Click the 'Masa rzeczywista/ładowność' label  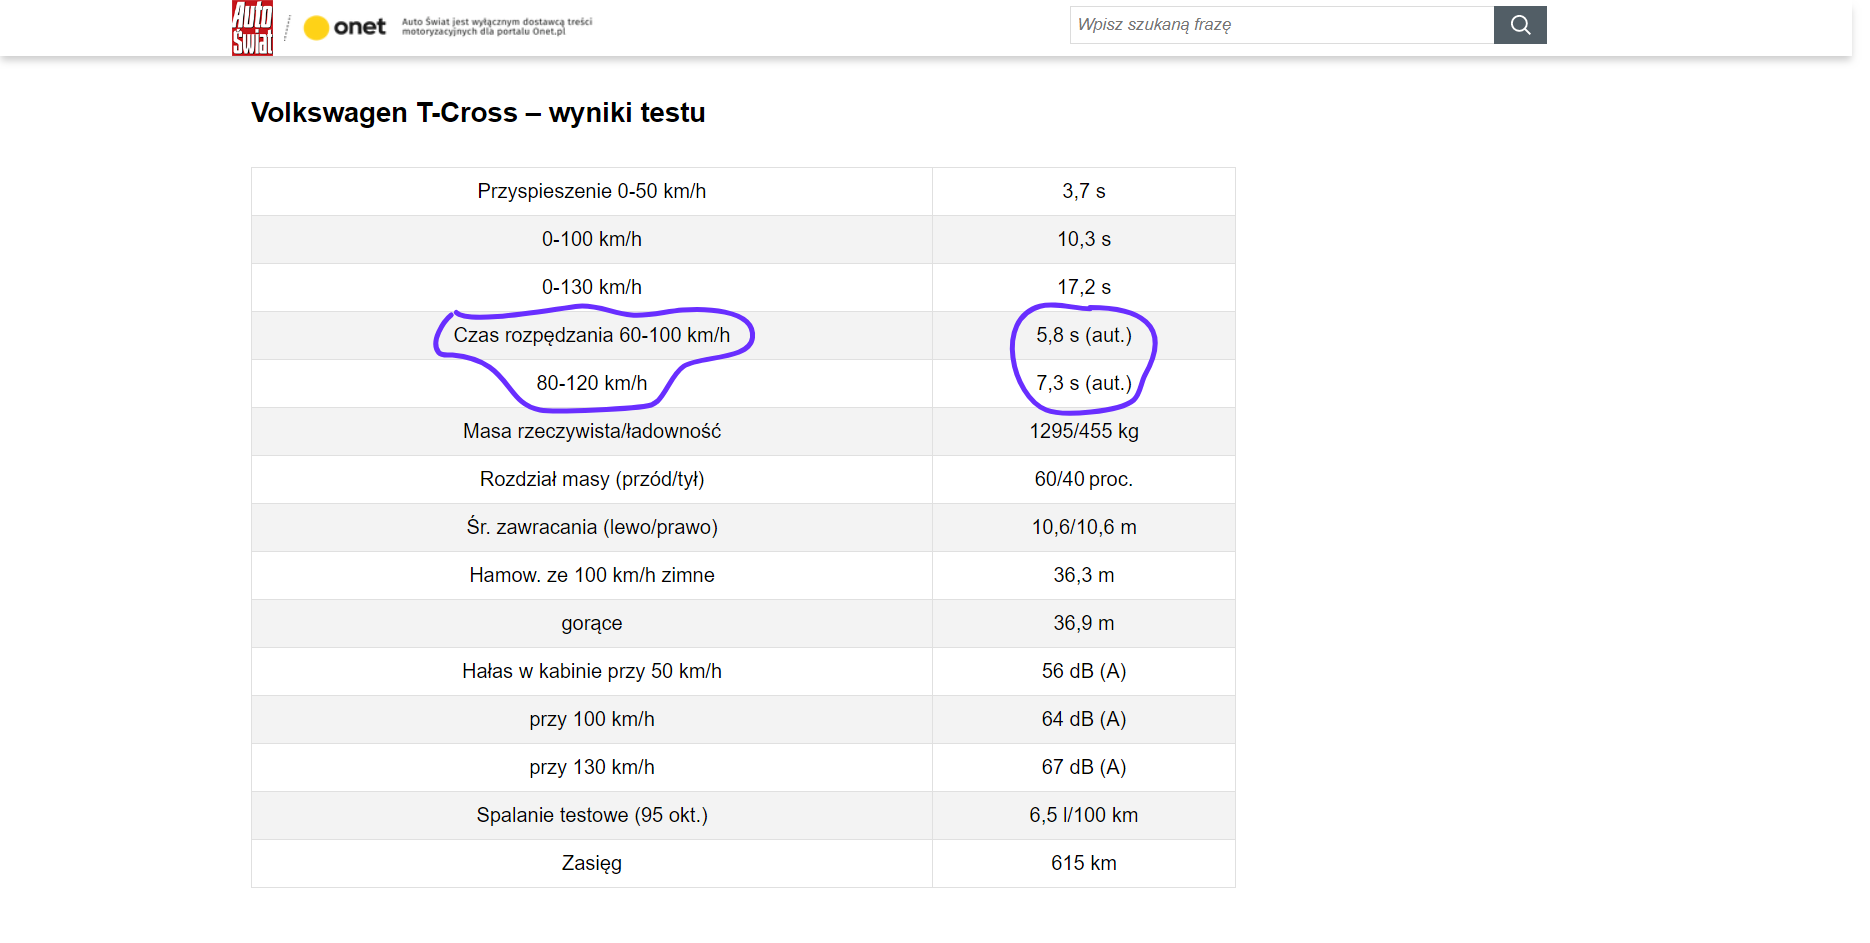[592, 431]
